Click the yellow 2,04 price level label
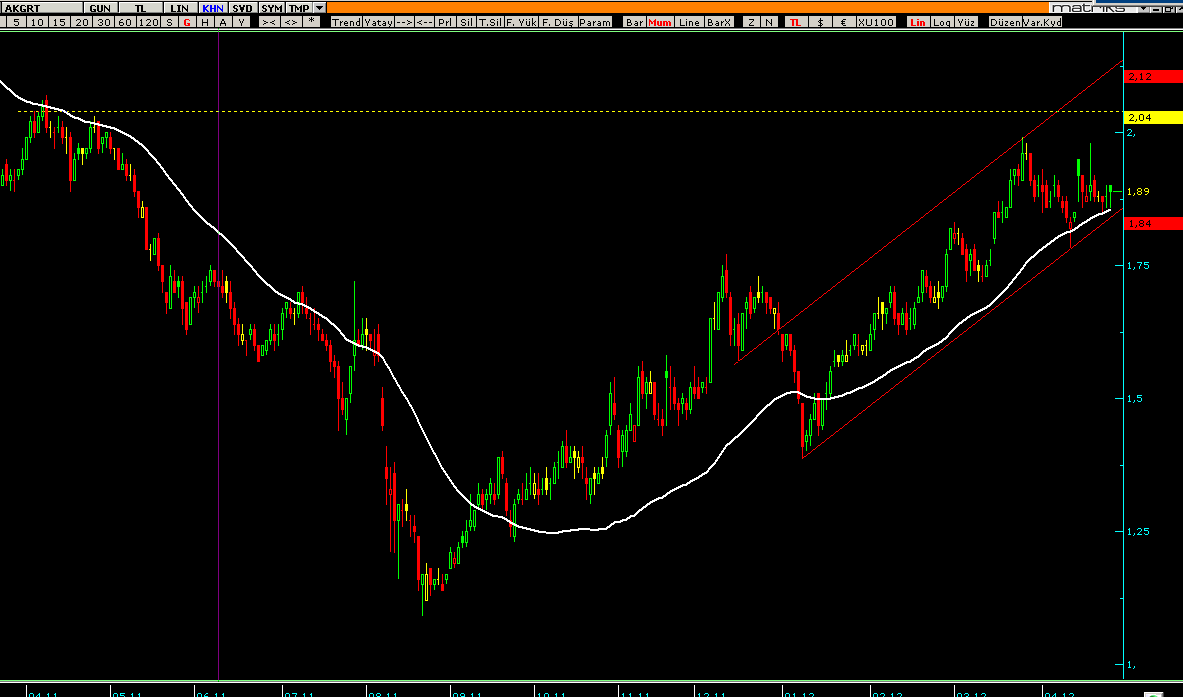1183x697 pixels. click(1153, 117)
